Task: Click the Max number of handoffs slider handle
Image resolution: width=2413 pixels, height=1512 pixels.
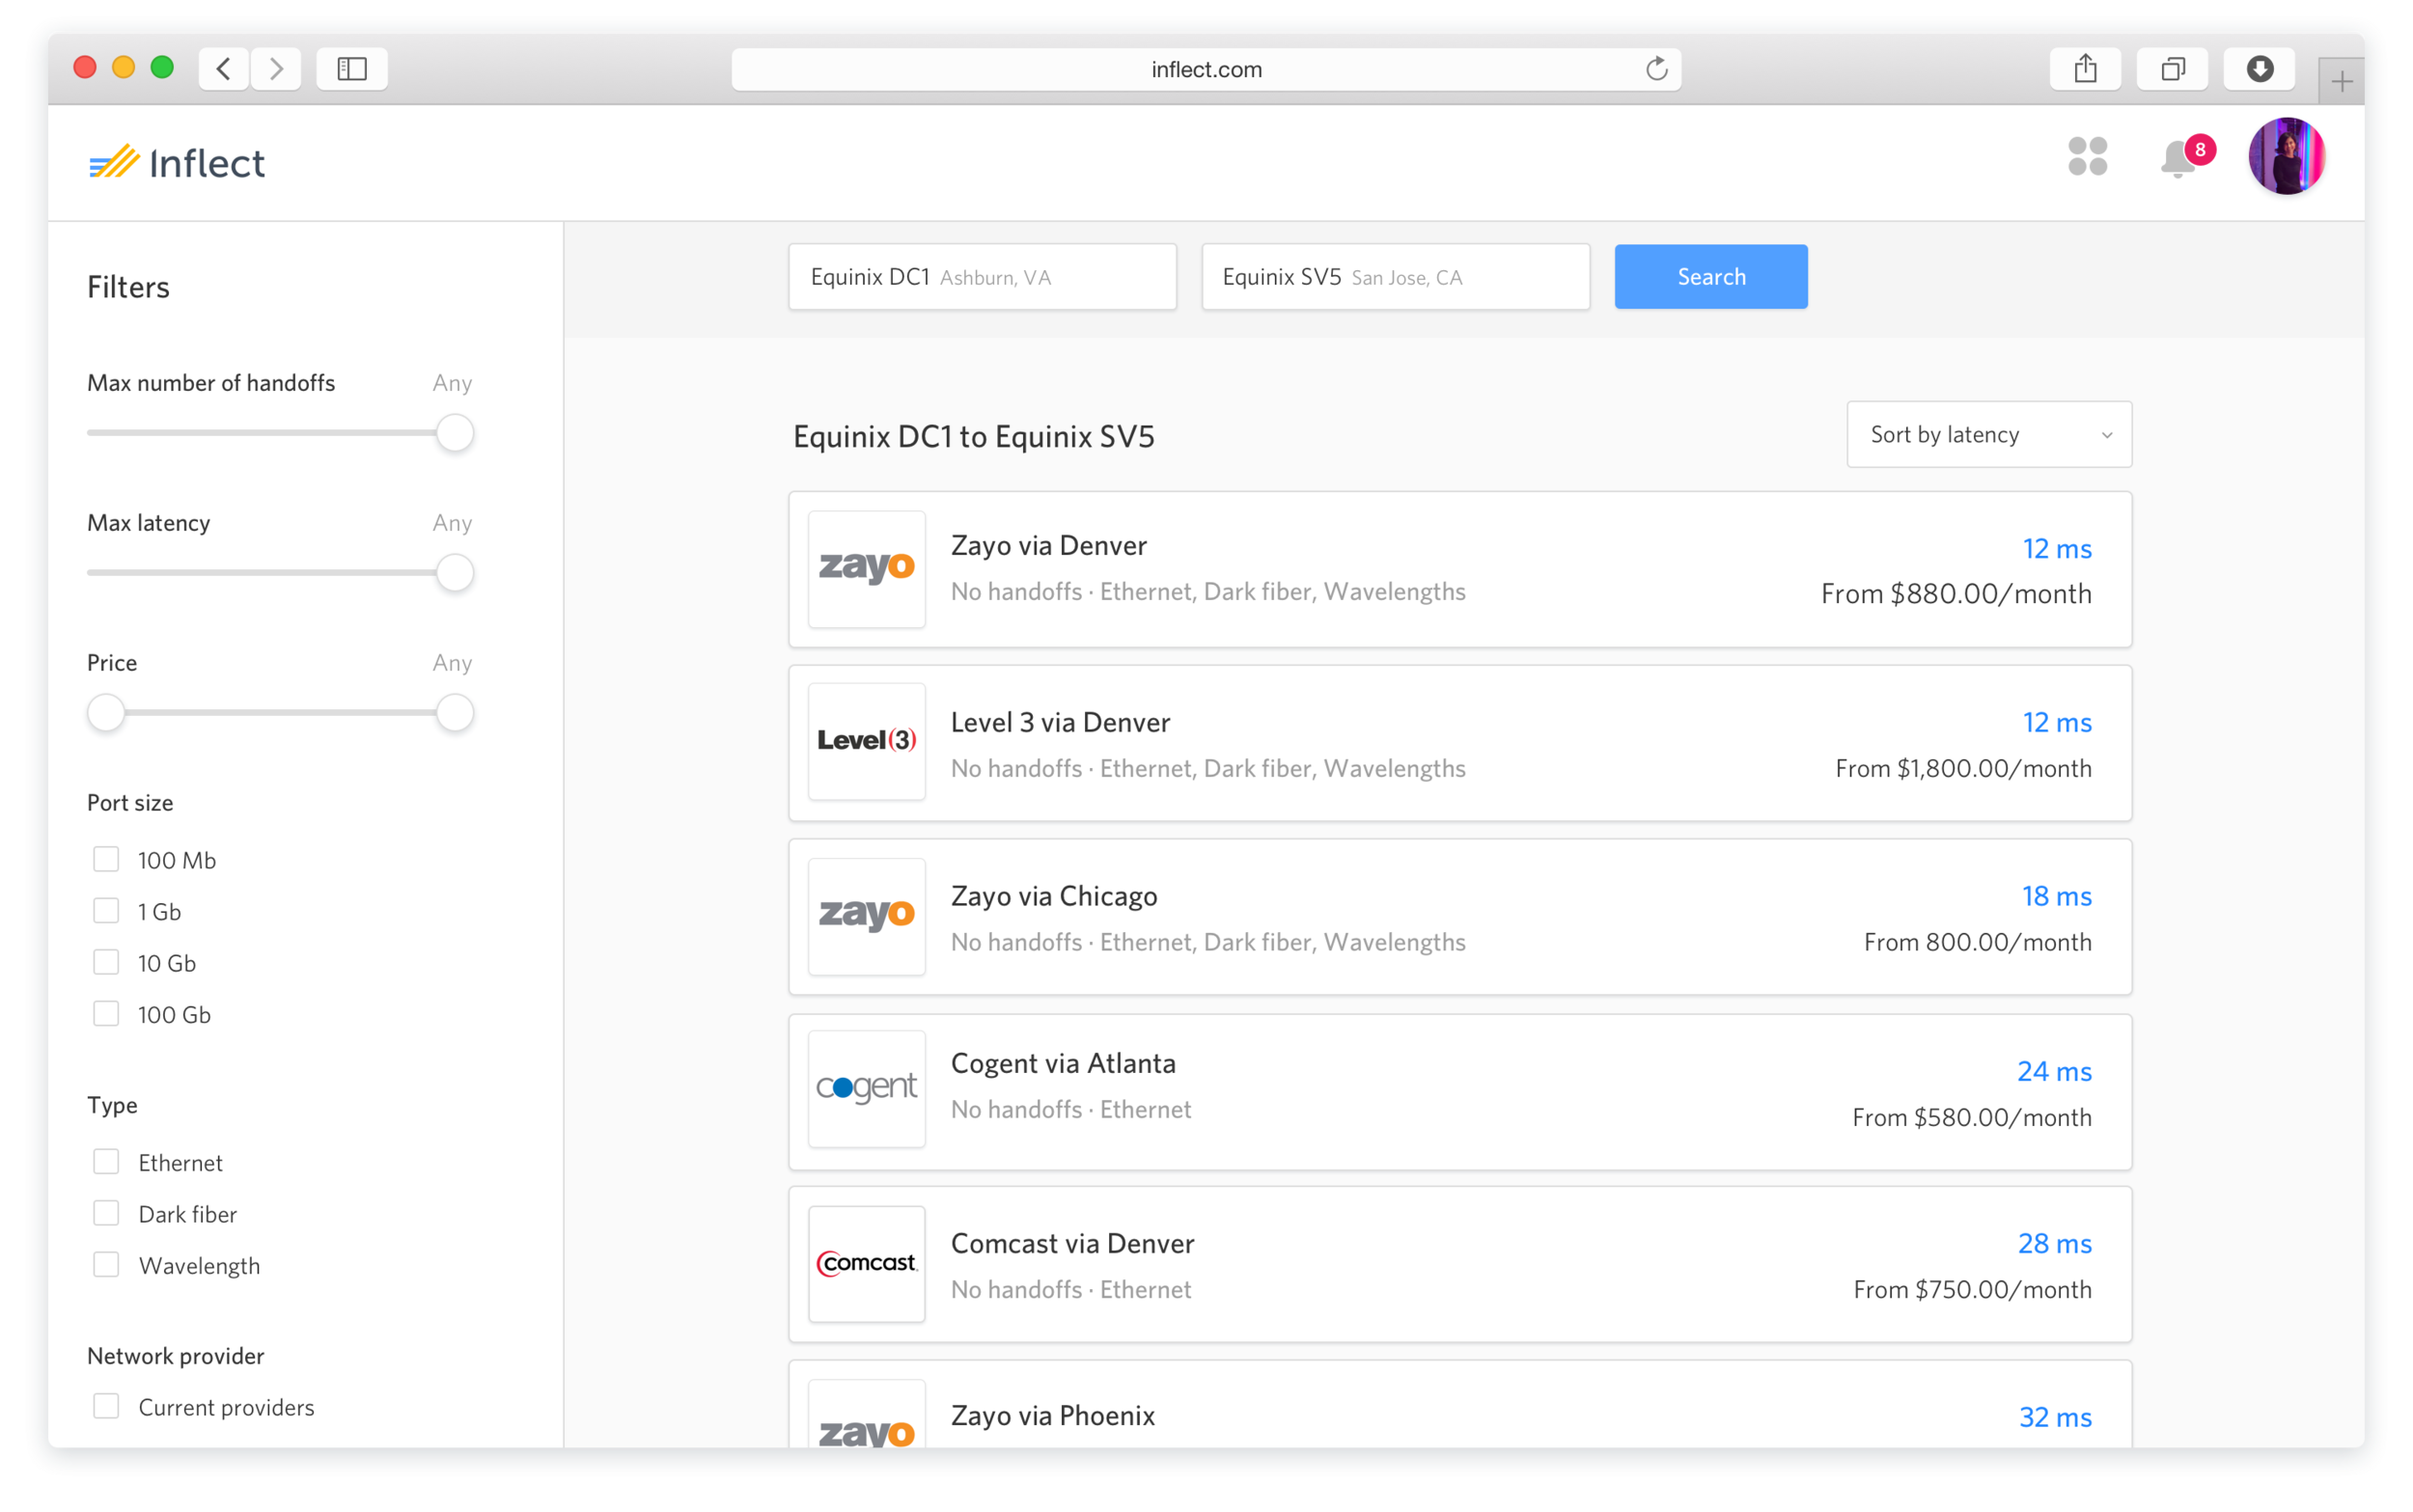Action: (x=455, y=433)
